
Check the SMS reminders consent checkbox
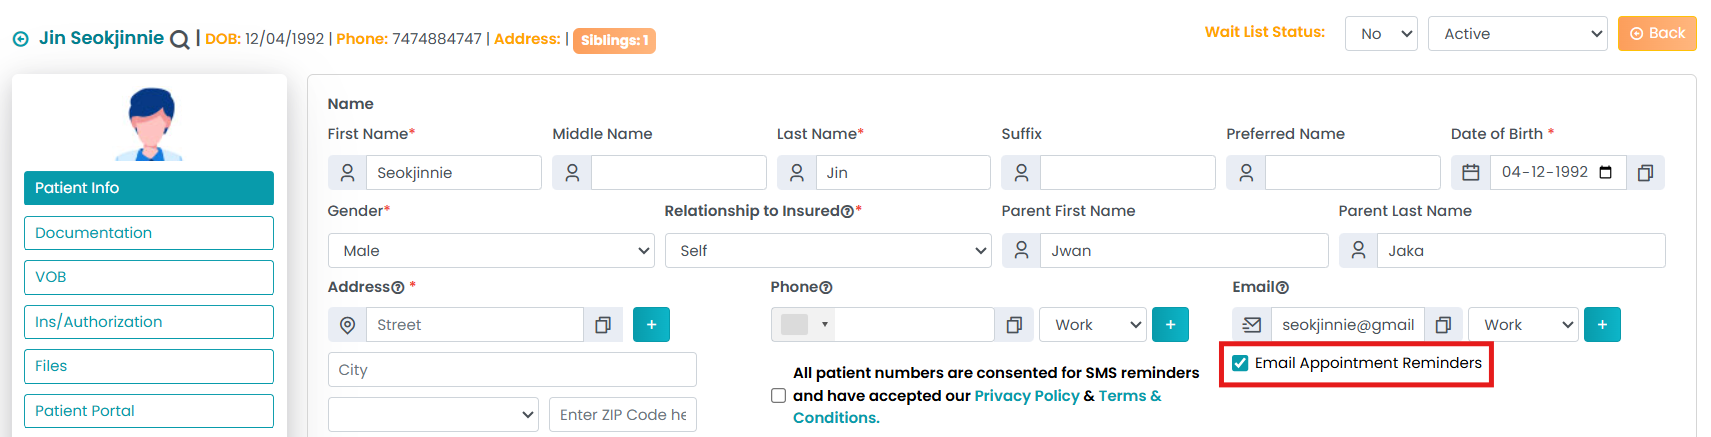point(779,396)
